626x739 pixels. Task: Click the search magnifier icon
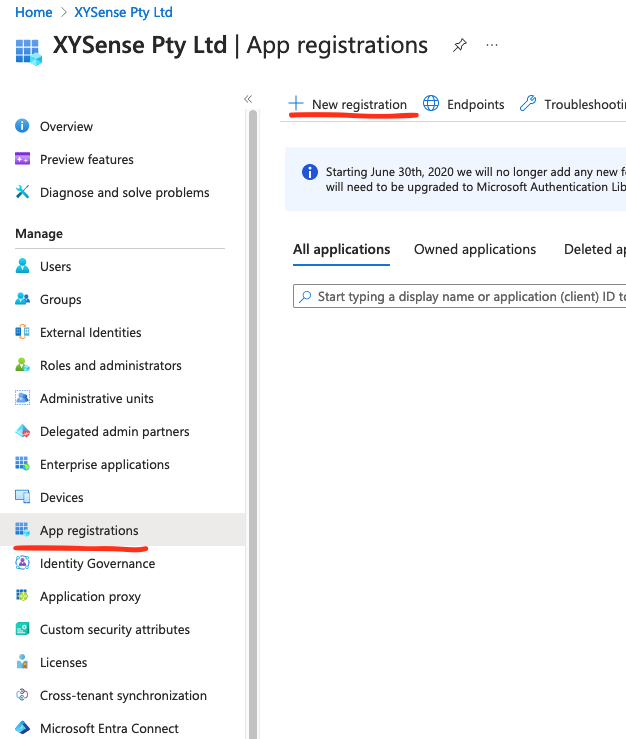coord(305,296)
